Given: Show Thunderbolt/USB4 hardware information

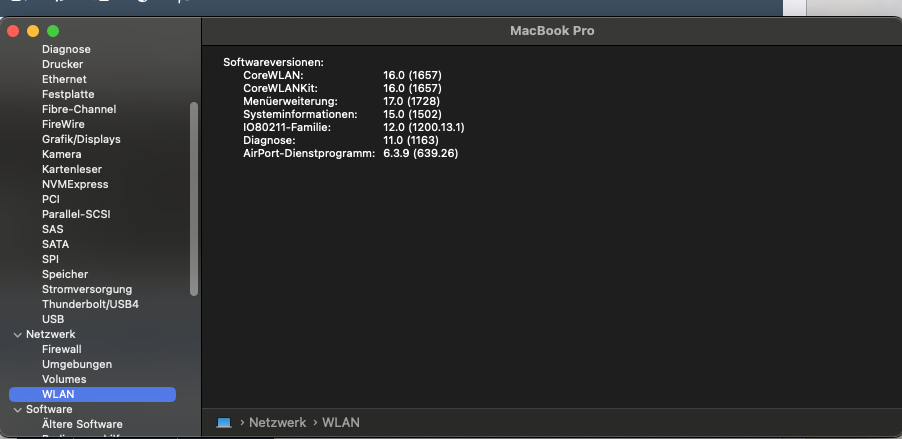Looking at the screenshot, I should tap(90, 304).
